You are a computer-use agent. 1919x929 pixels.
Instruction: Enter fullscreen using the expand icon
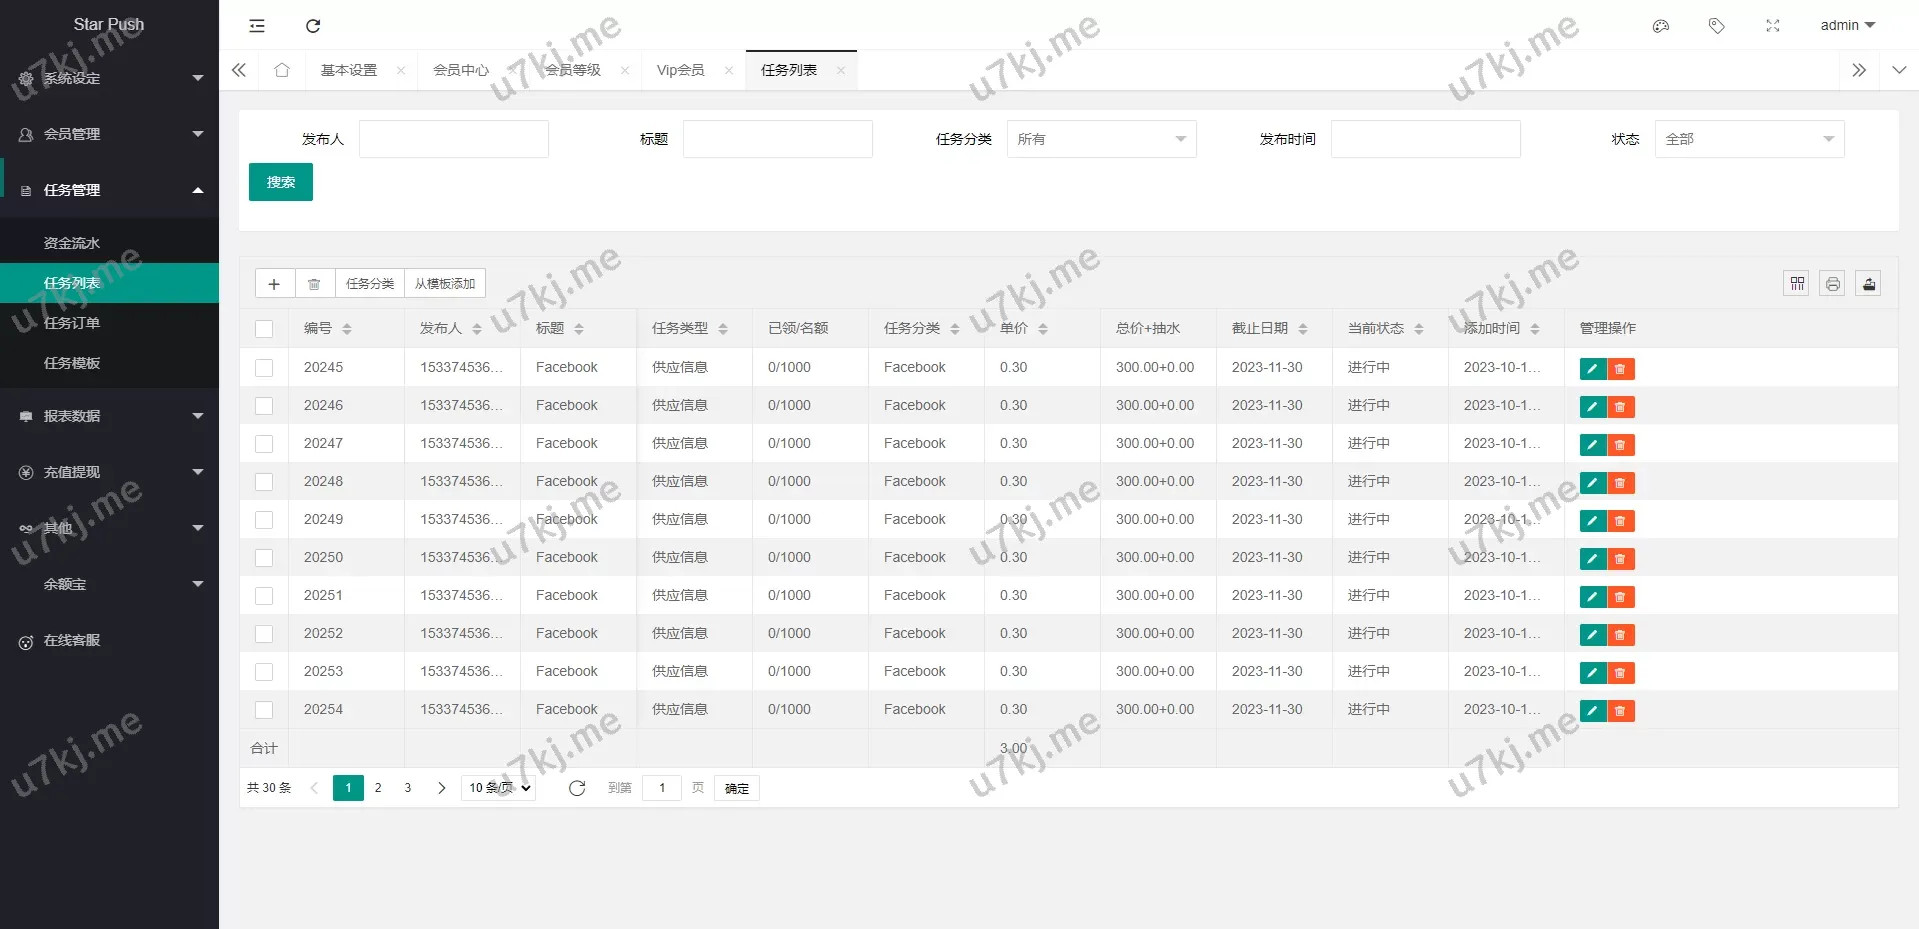point(1773,26)
